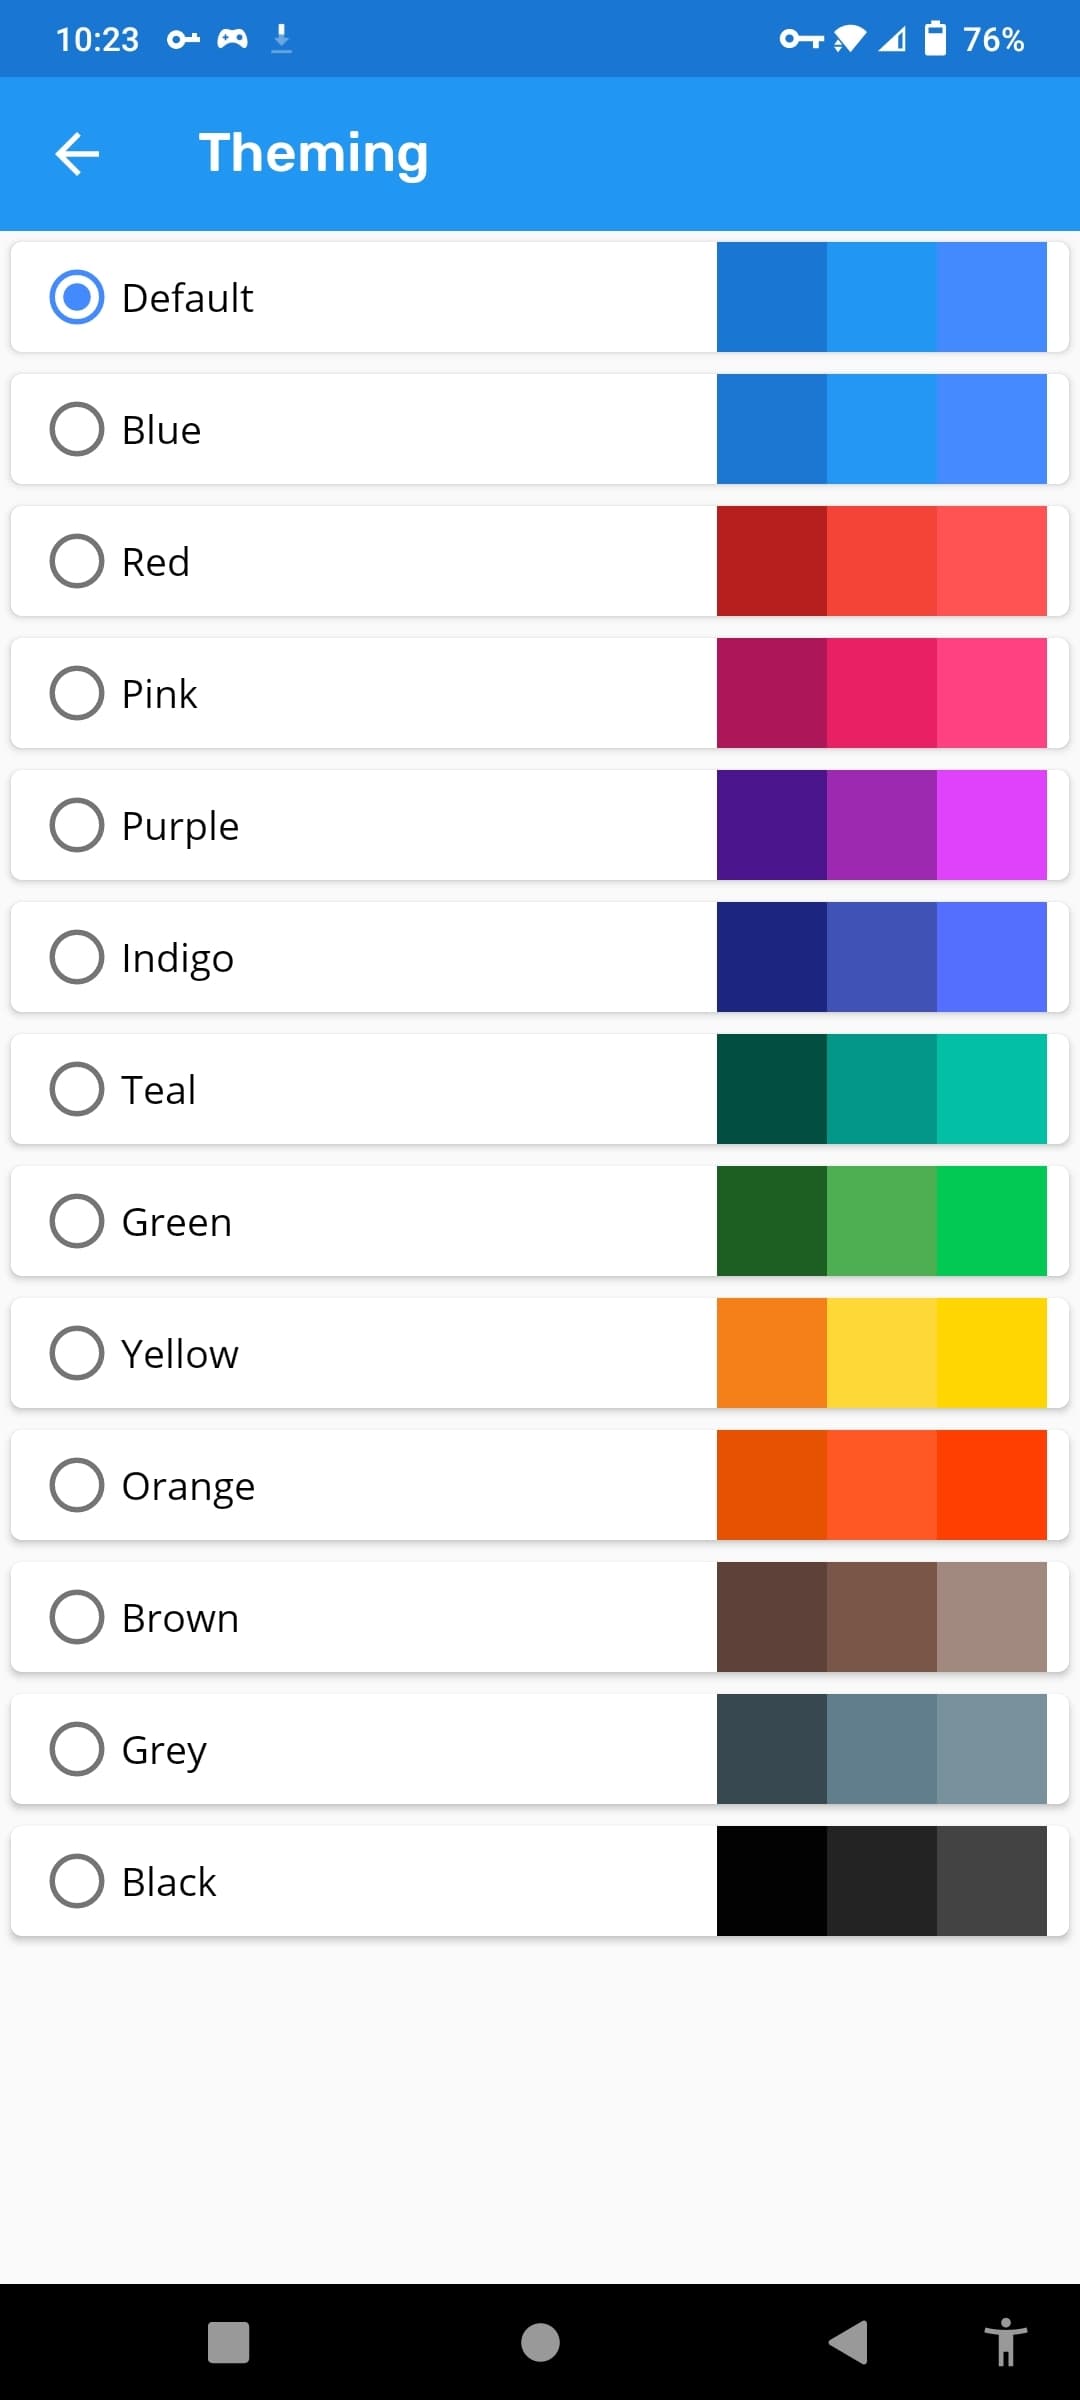Viewport: 1080px width, 2400px height.
Task: Select the Red theme radio button
Action: point(77,561)
